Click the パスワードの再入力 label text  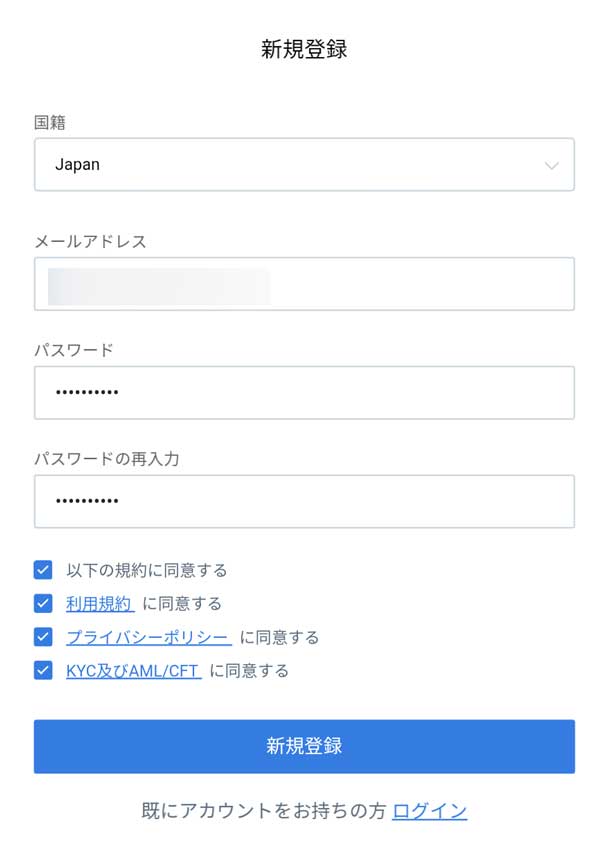coord(107,459)
